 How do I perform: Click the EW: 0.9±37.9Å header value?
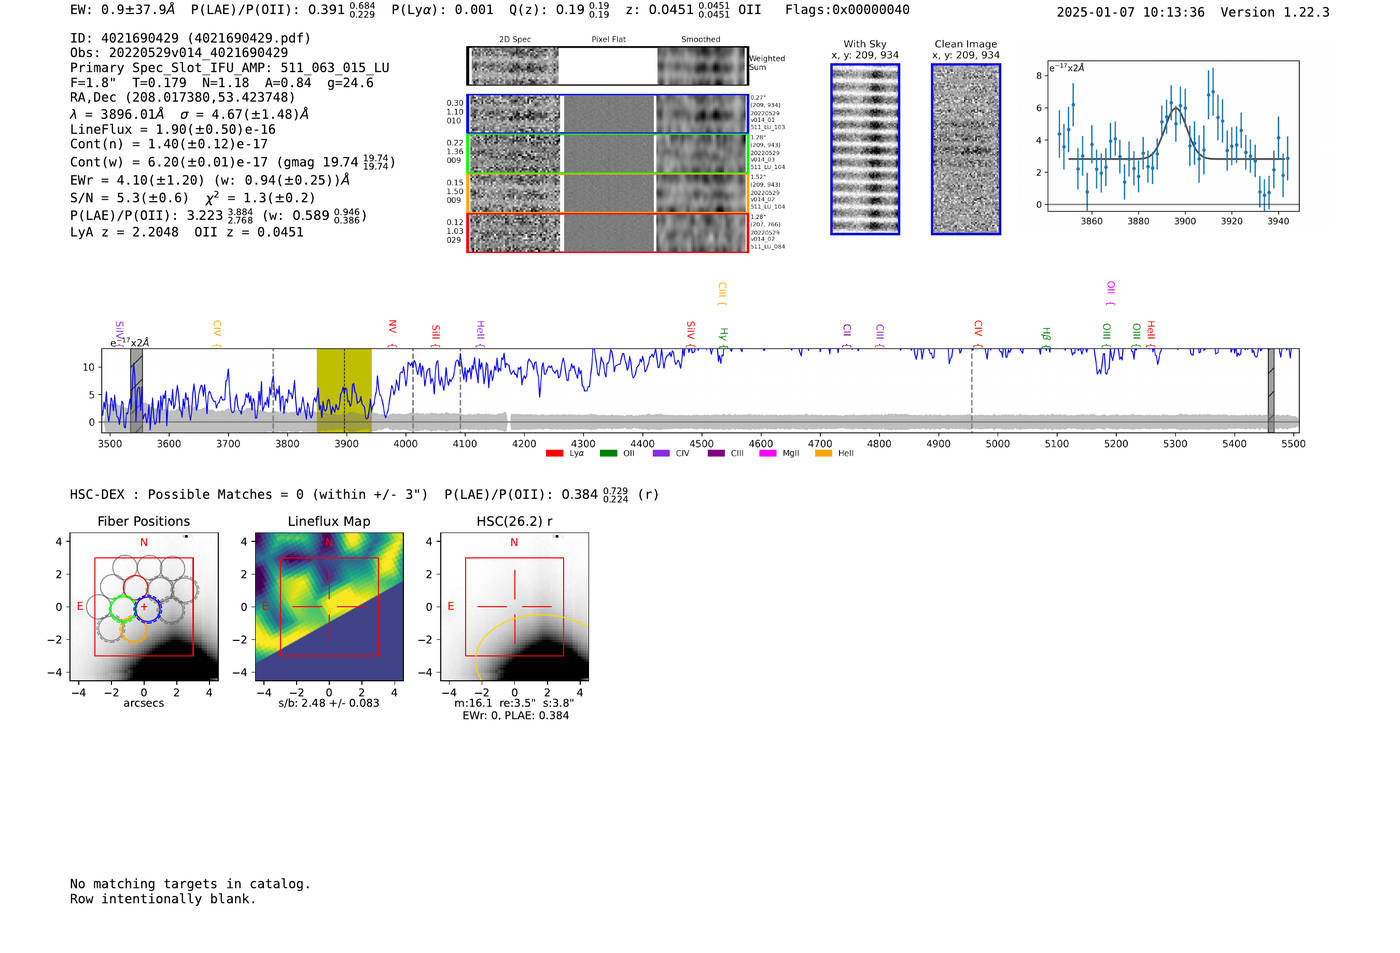[x=123, y=10]
